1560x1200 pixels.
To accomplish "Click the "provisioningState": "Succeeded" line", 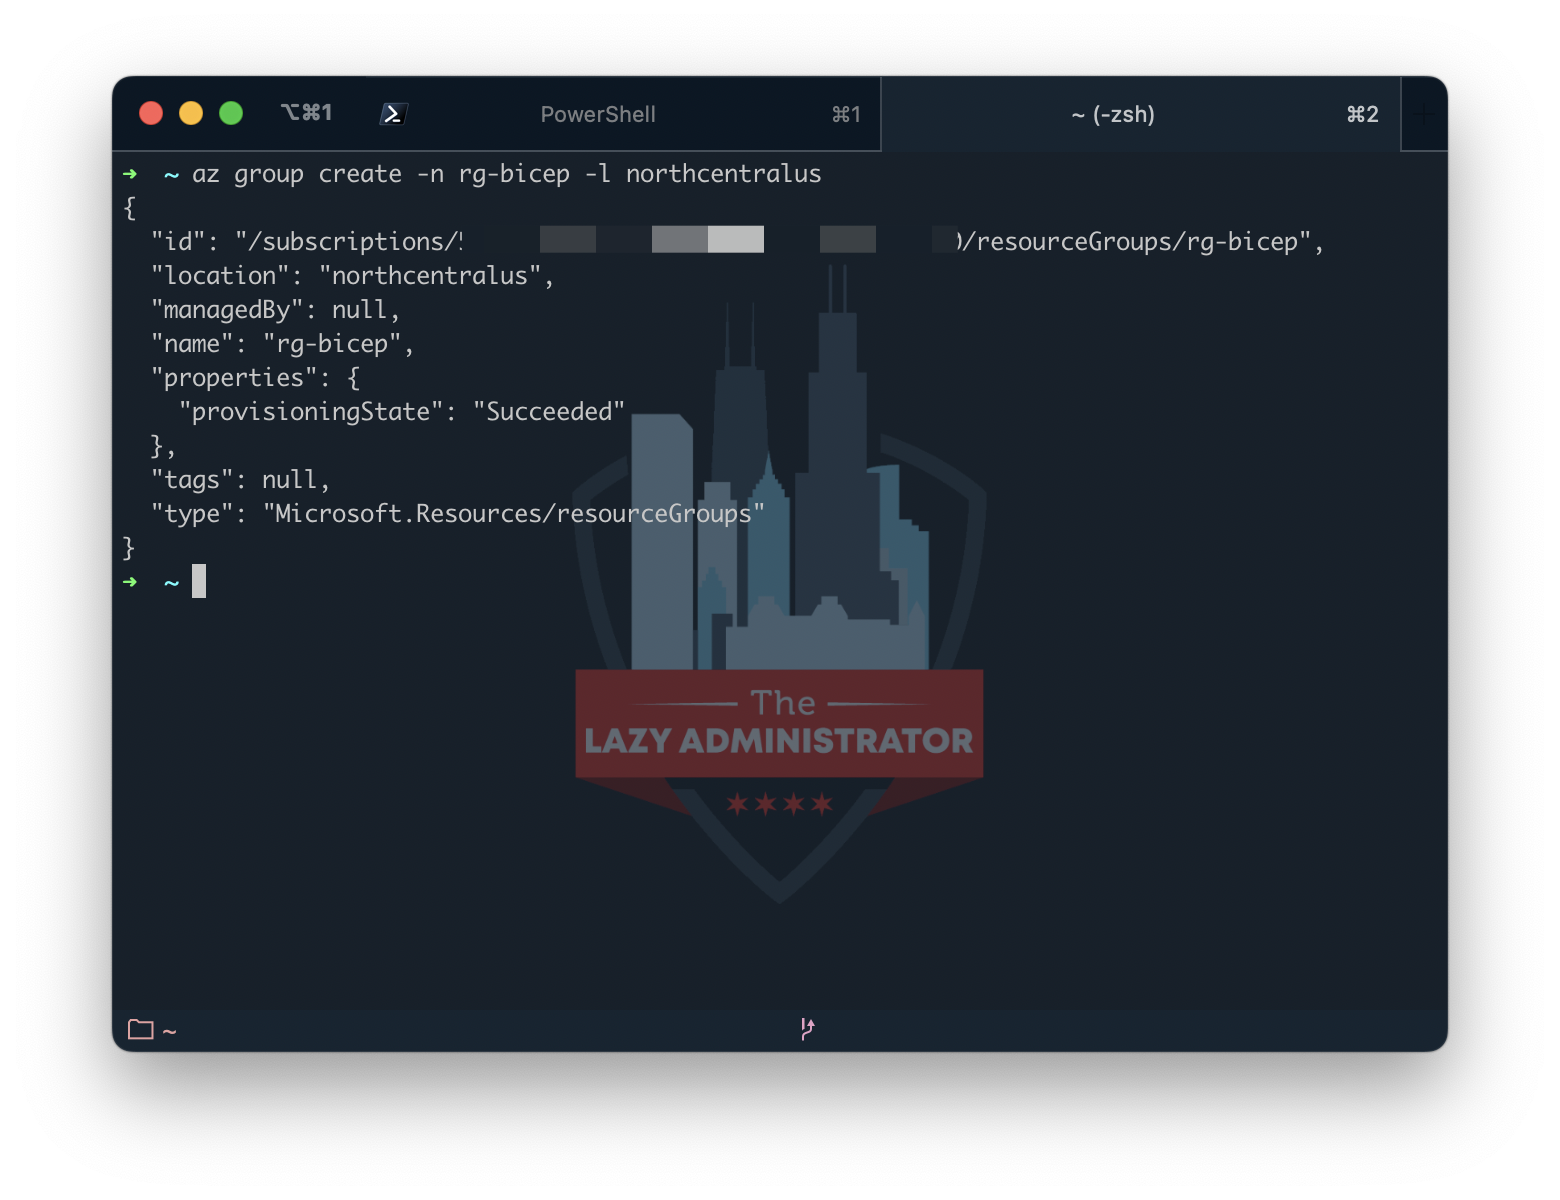I will [x=402, y=412].
